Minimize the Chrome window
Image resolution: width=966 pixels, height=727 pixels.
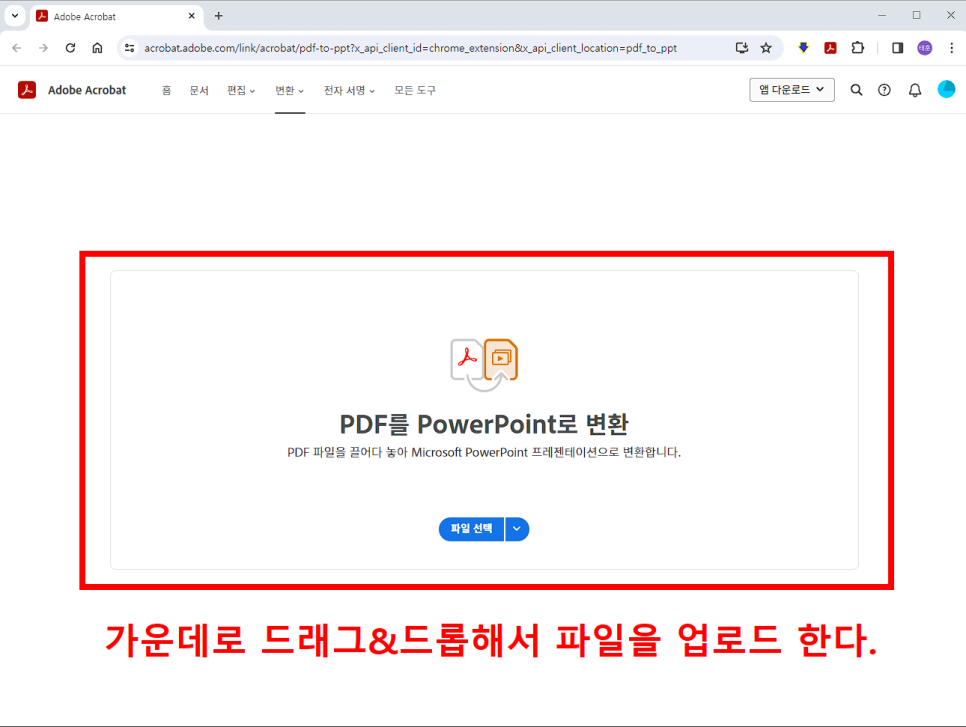point(882,15)
